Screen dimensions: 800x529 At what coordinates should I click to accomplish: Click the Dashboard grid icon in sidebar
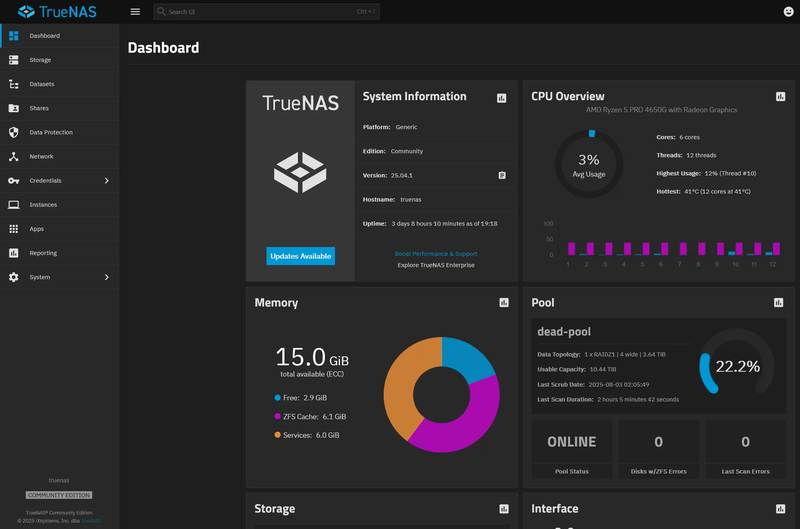(x=14, y=36)
